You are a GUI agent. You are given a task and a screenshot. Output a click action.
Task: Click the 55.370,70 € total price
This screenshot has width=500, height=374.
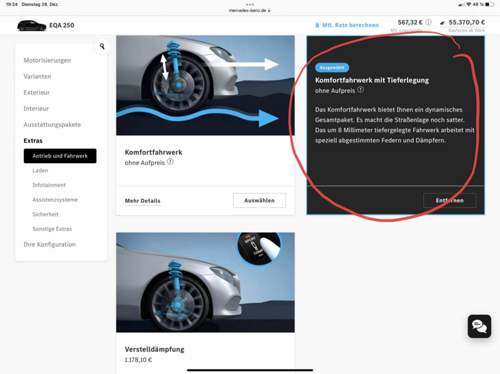pos(467,22)
